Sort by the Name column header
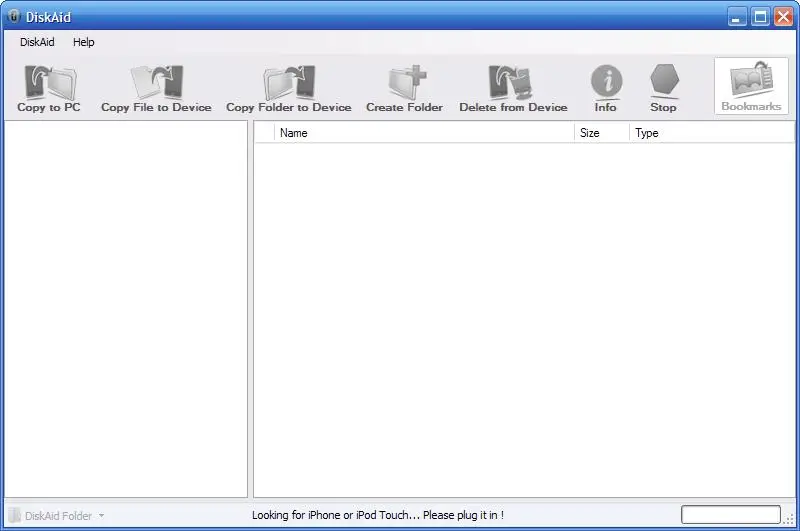The image size is (800, 531). [424, 133]
